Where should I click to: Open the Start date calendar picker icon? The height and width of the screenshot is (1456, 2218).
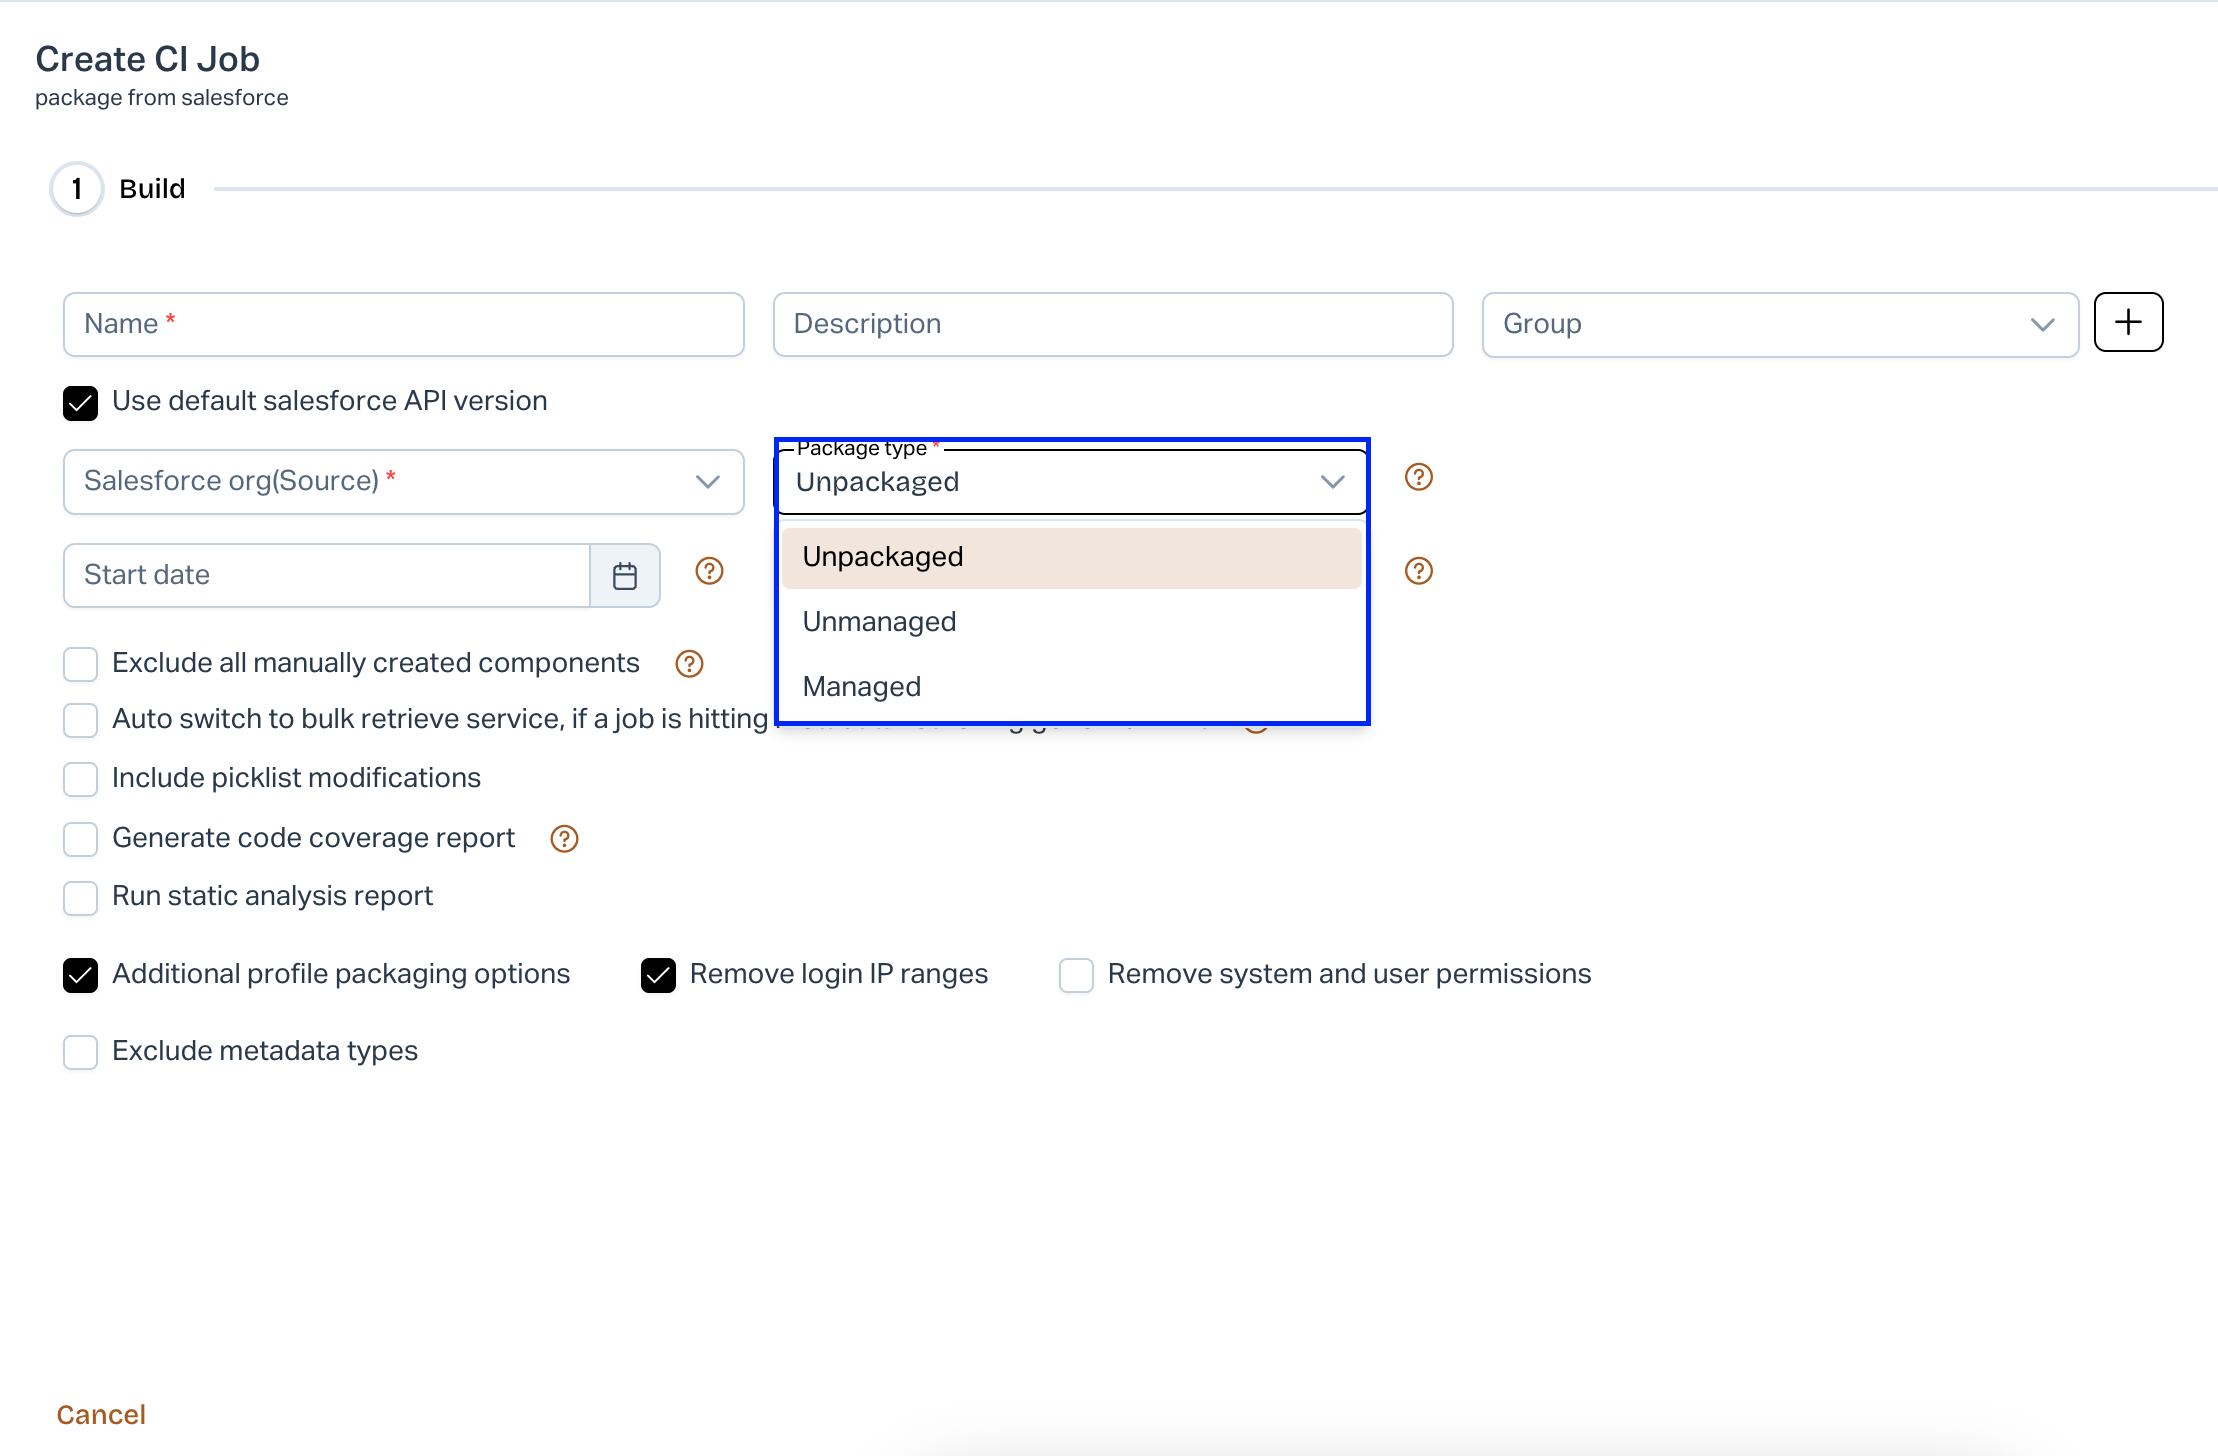625,575
